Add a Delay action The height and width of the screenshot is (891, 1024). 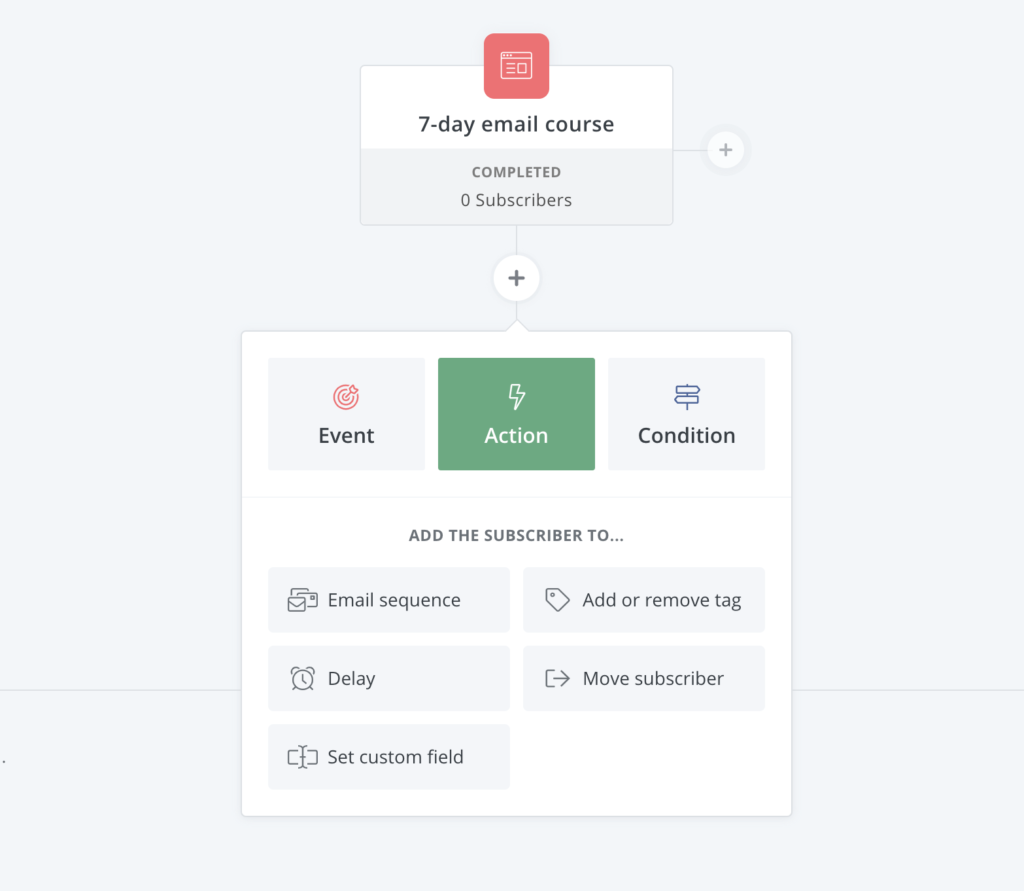(389, 678)
